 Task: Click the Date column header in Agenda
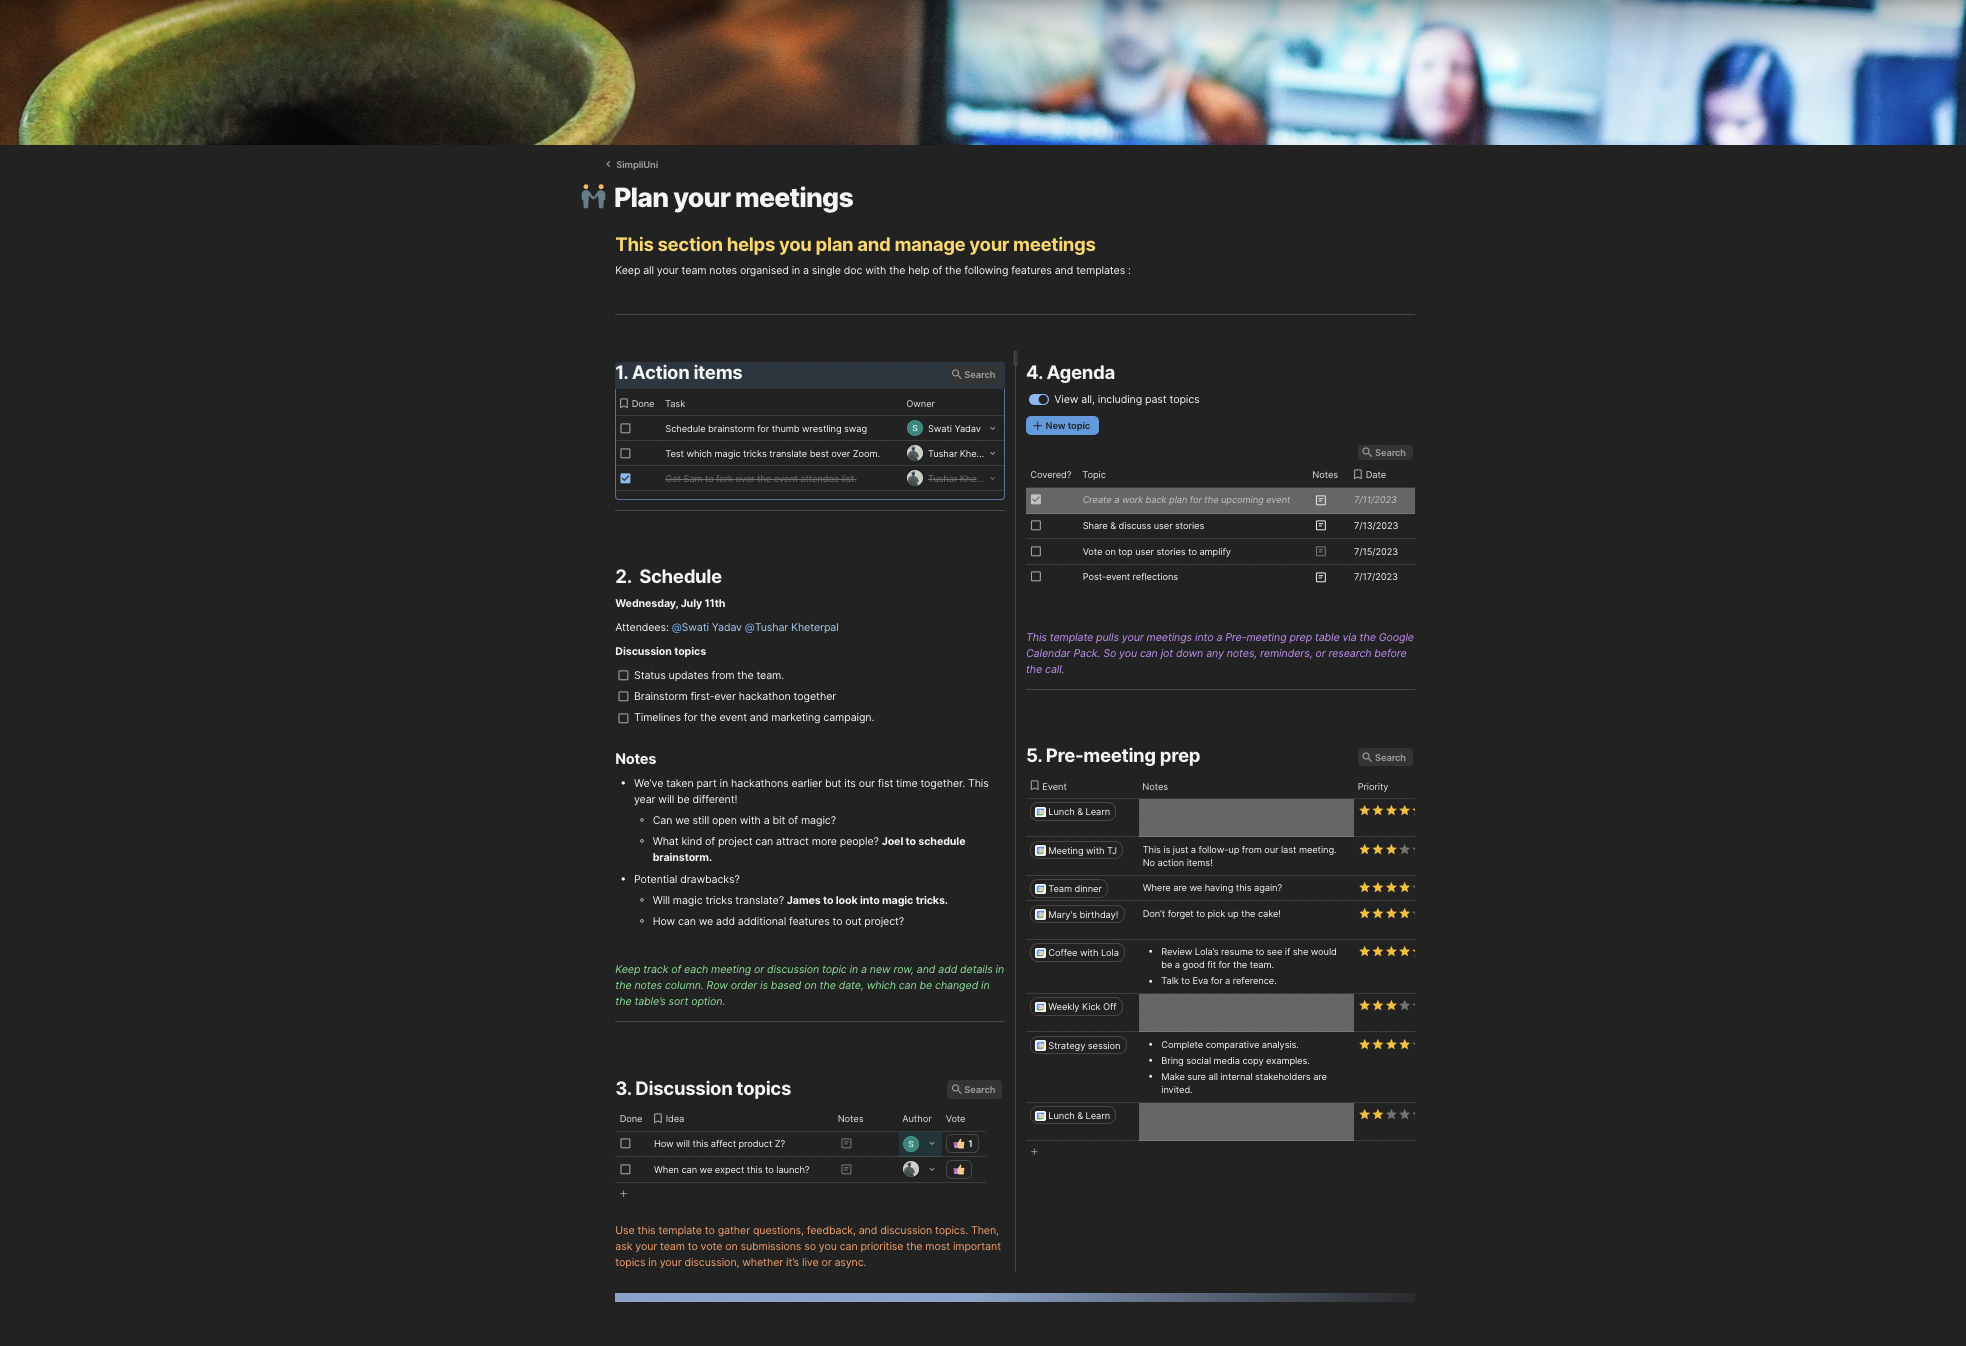point(1375,475)
